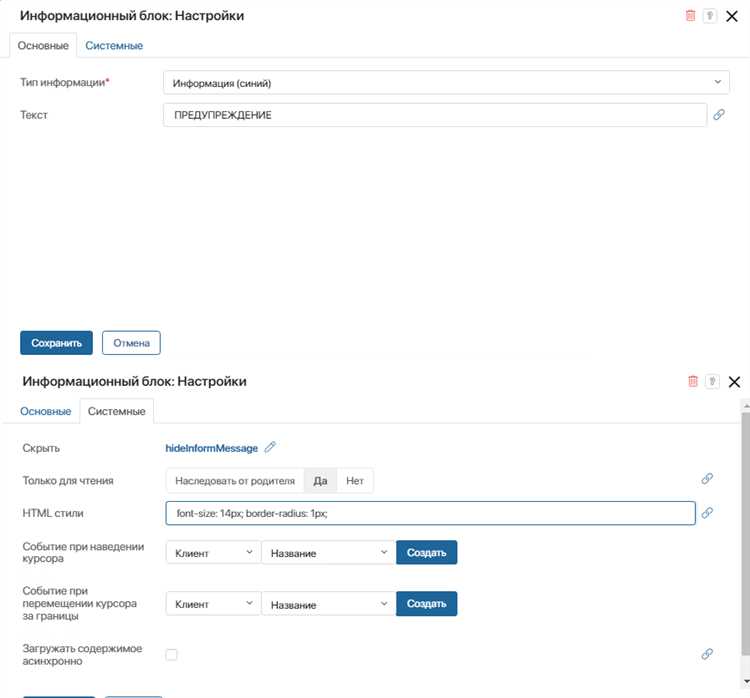Viewport: 750px width, 698px height.
Task: Click link icon next to HTML стили field
Action: click(x=707, y=513)
